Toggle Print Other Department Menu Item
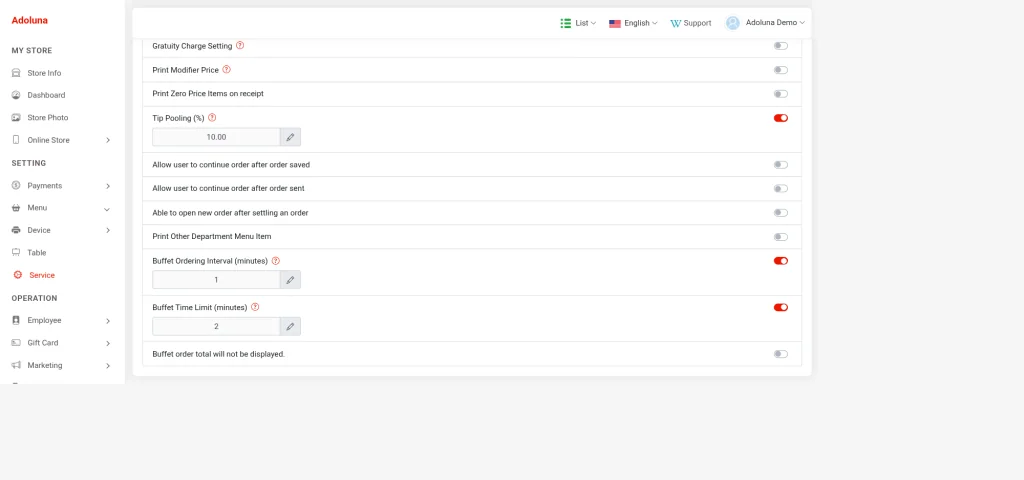 780,237
